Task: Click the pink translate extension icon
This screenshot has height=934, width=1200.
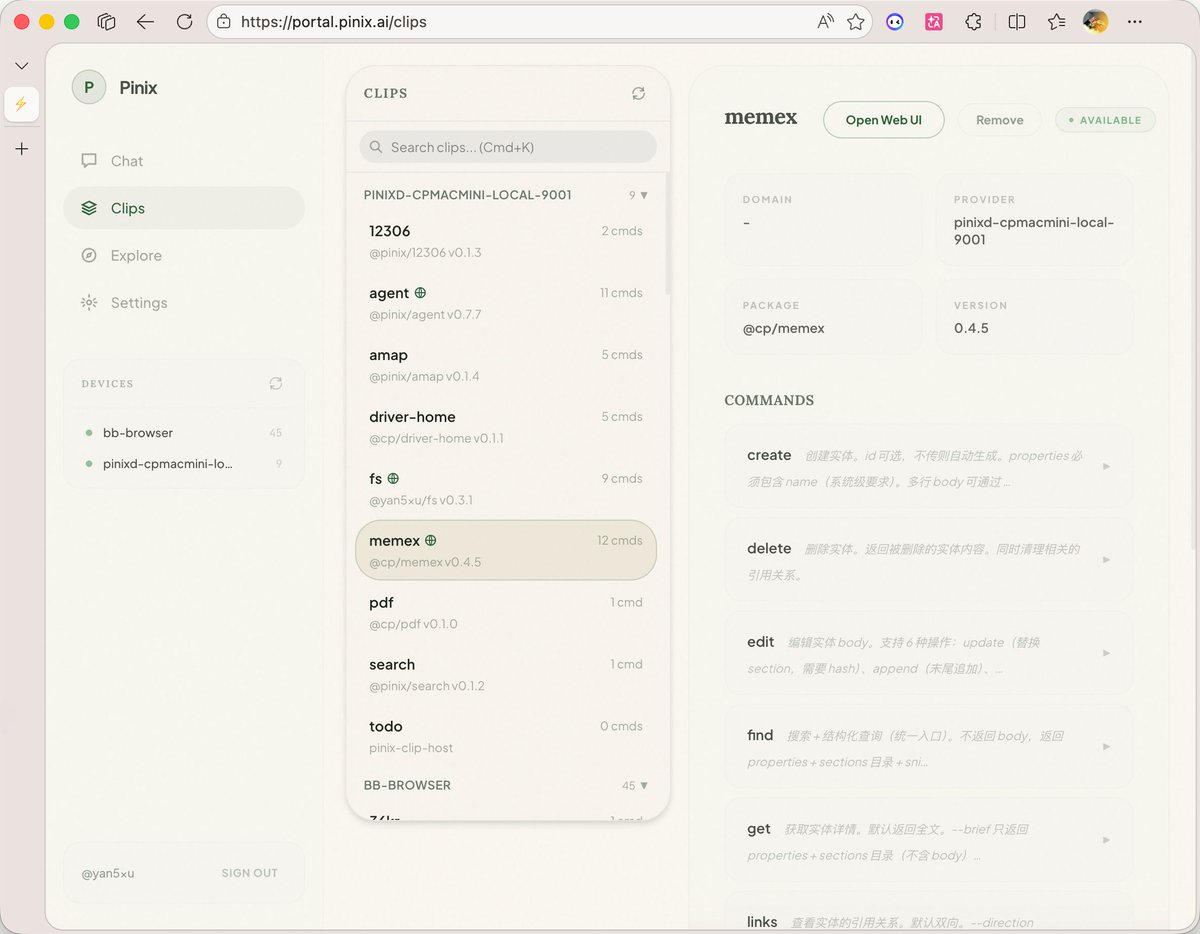Action: pos(934,22)
